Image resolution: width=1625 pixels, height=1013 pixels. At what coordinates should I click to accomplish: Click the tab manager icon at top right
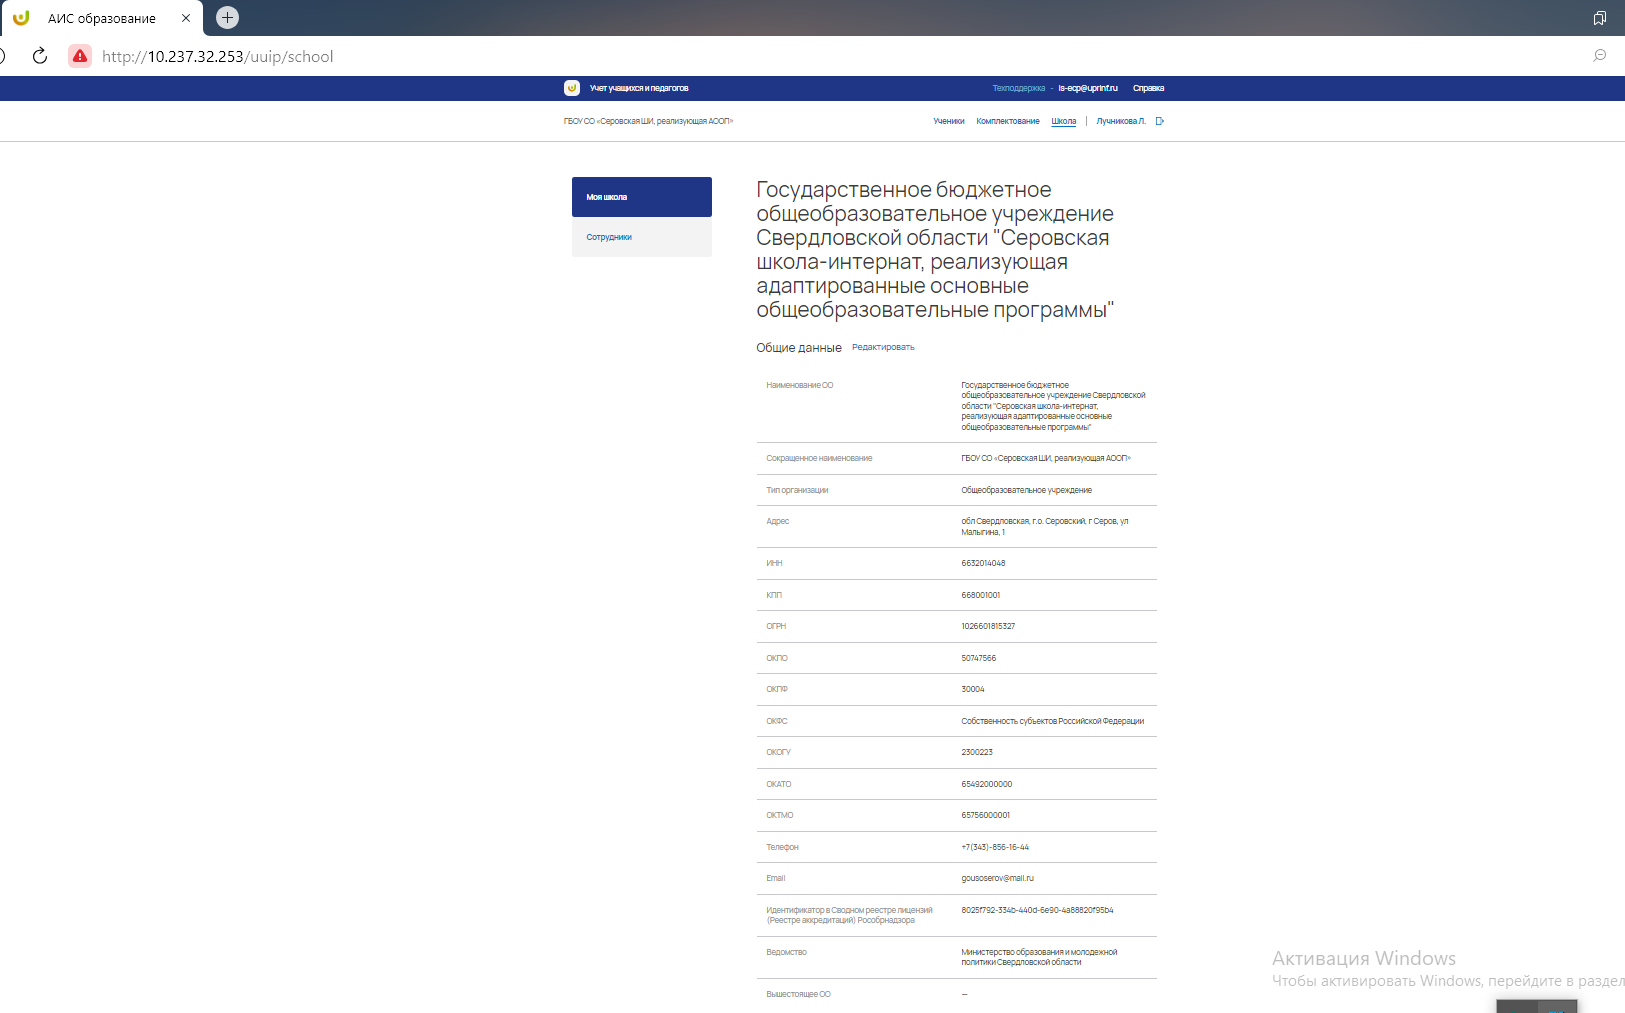[1600, 18]
